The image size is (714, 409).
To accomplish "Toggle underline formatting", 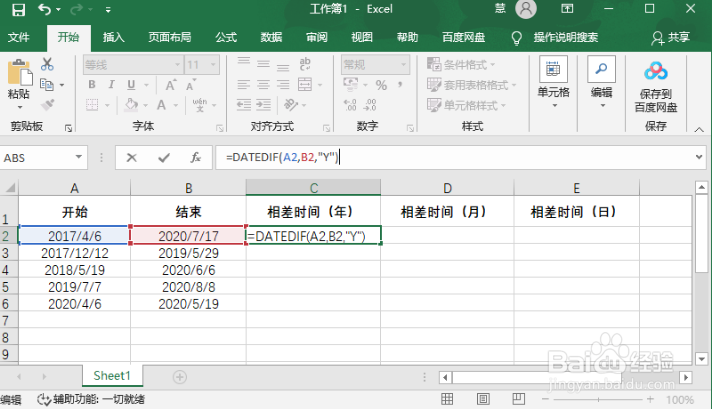I will [131, 85].
